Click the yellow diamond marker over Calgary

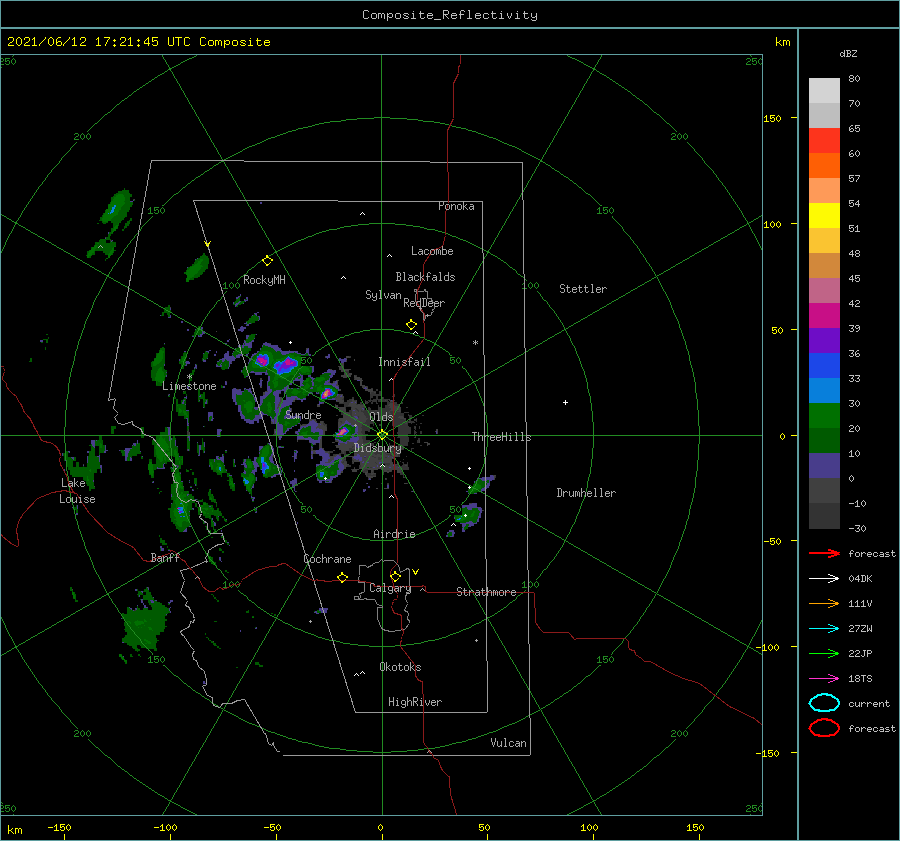point(395,576)
